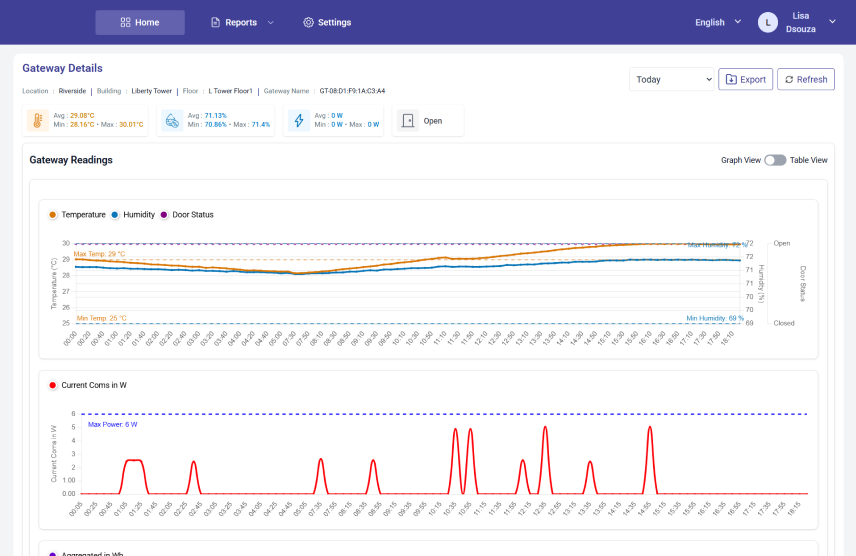Open the Today date range dropdown
The height and width of the screenshot is (556, 856).
(671, 79)
